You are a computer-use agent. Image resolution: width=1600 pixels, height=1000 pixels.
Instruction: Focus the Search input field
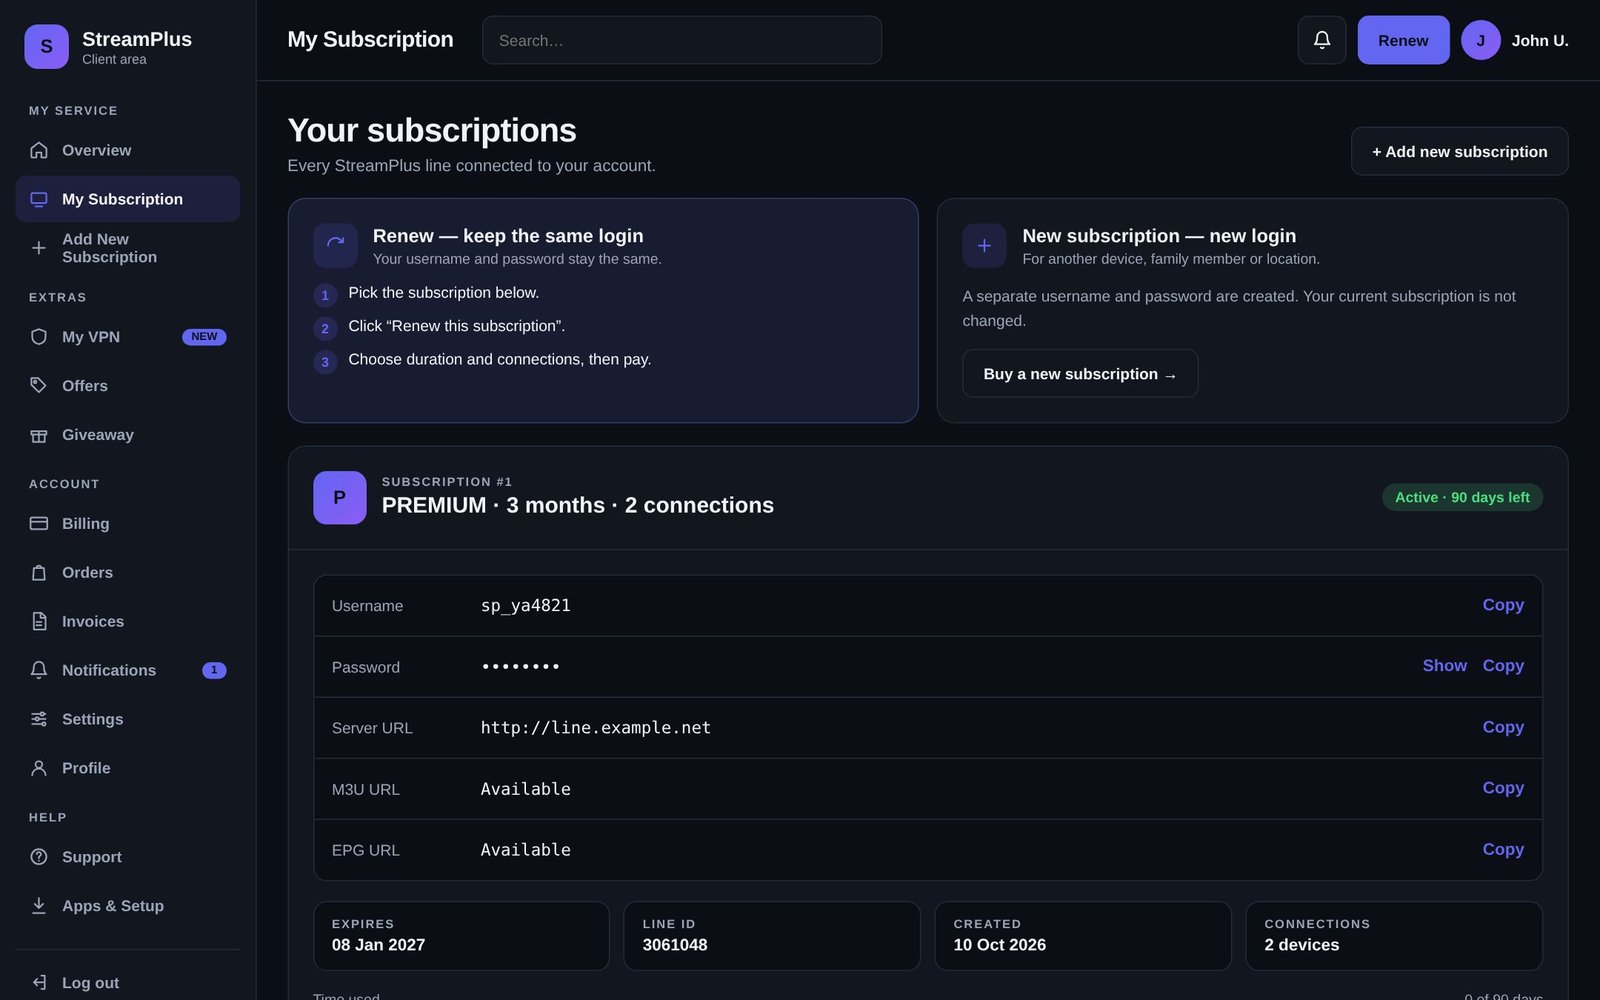pos(681,40)
